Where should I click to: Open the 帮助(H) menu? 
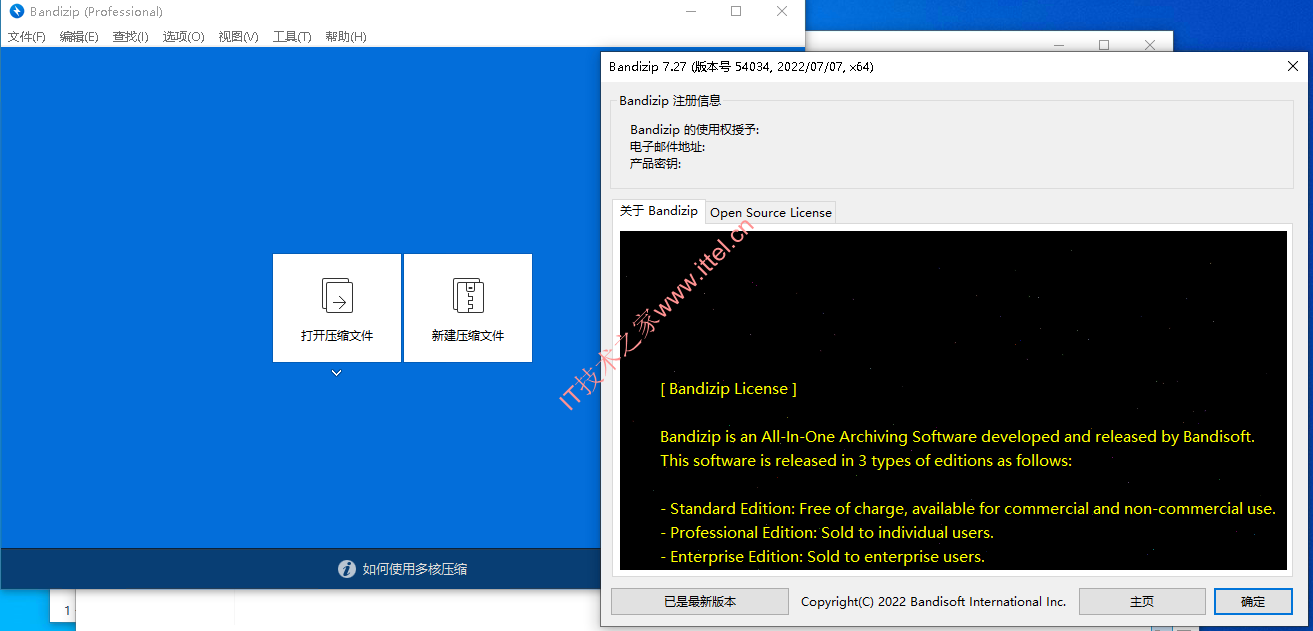(x=346, y=37)
